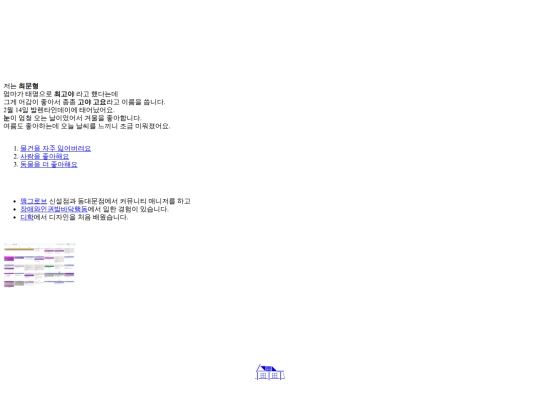Follow the '장애와인권발바닥행동' link
Screen dimensions: 540x405
tap(54, 209)
